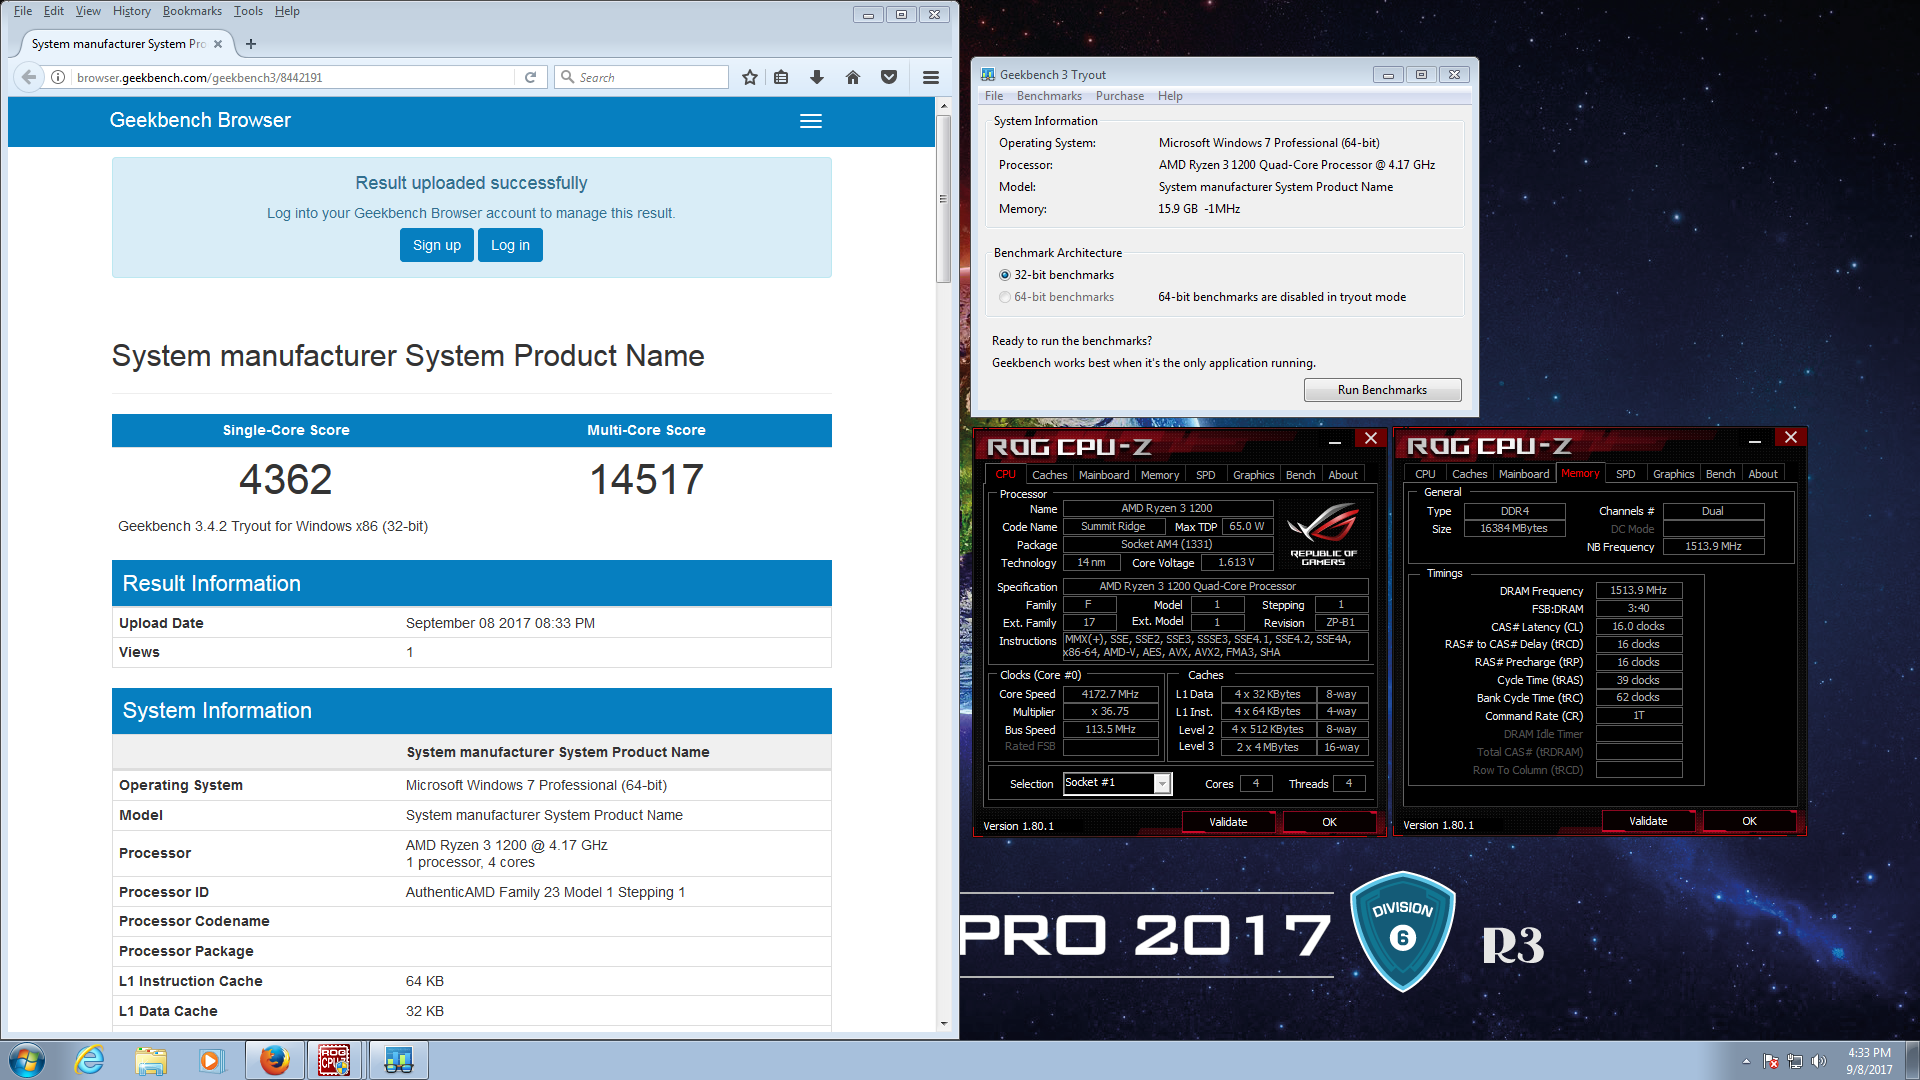Click Log in button
This screenshot has height=1080, width=1920.
click(510, 245)
